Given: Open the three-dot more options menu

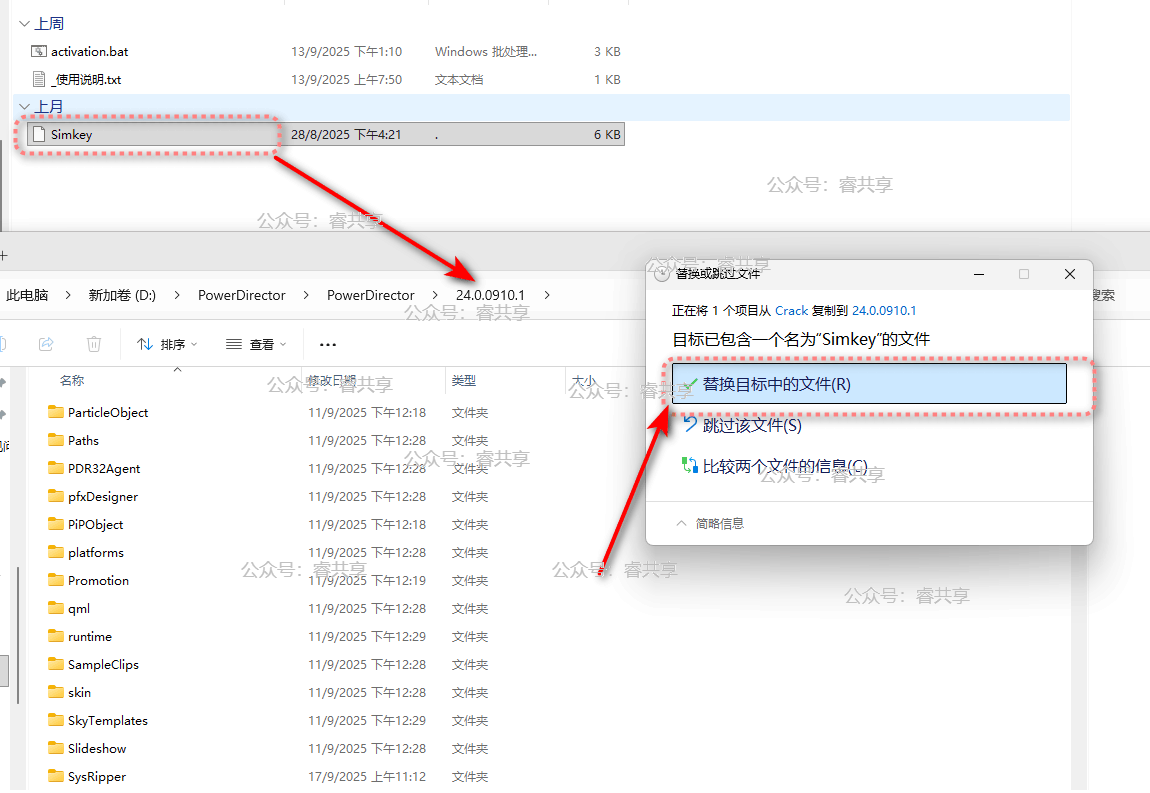Looking at the screenshot, I should pyautogui.click(x=328, y=344).
